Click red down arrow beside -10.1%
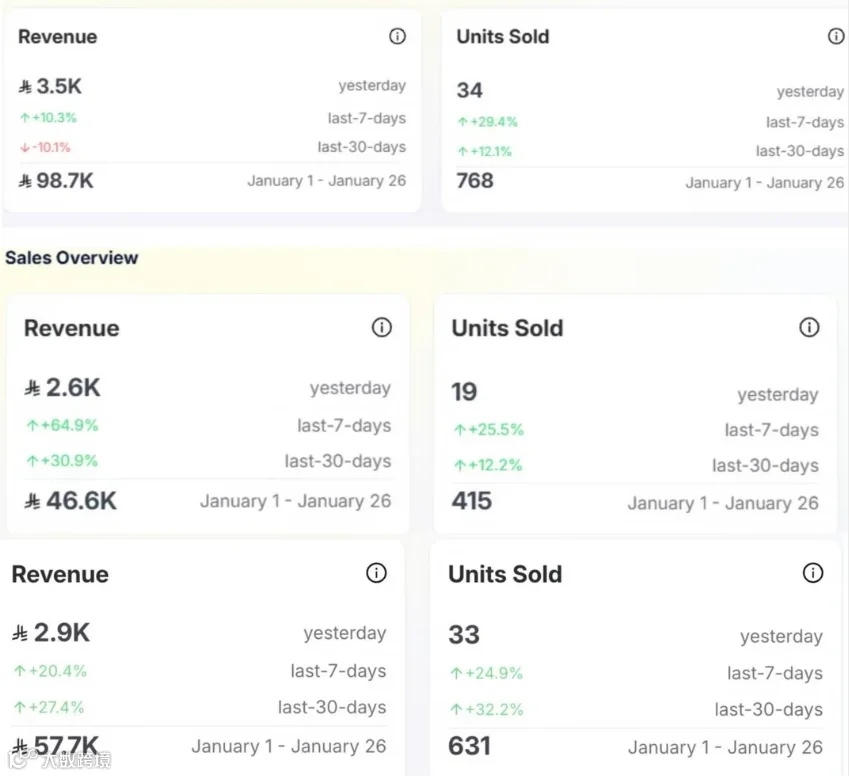849x776 pixels. 24,147
